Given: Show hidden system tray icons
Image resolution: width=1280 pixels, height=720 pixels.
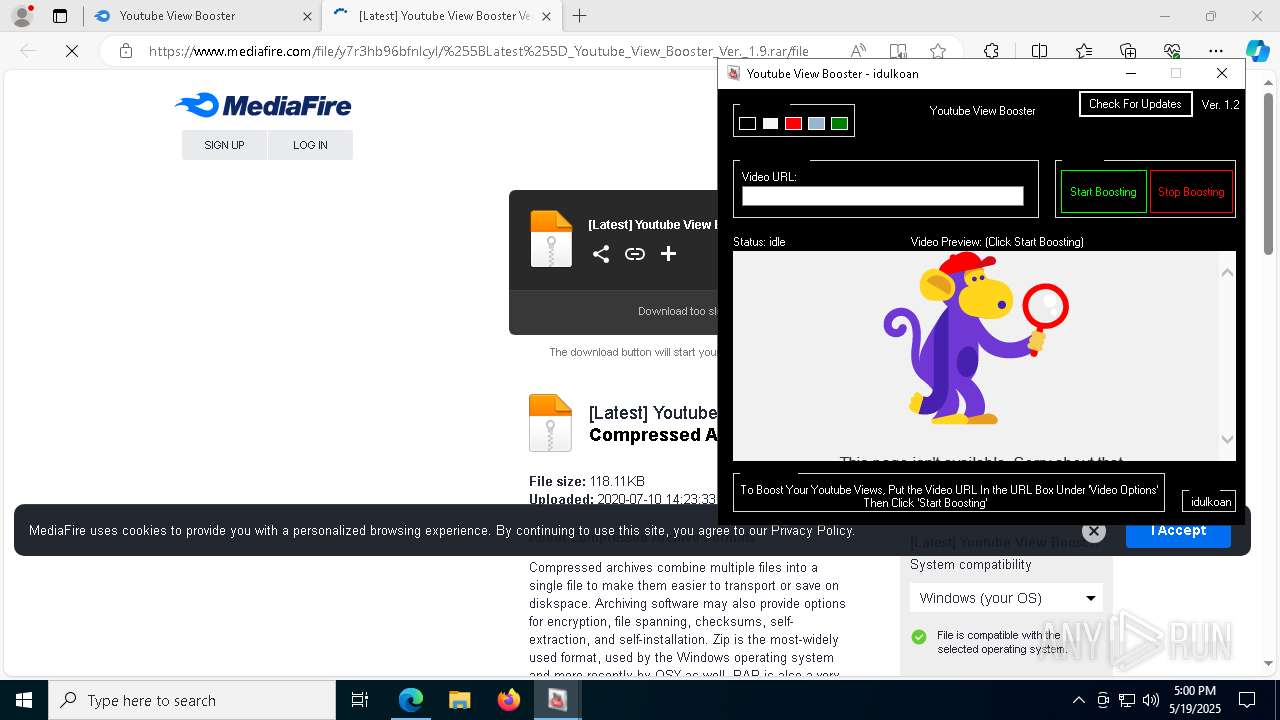Looking at the screenshot, I should [x=1078, y=700].
